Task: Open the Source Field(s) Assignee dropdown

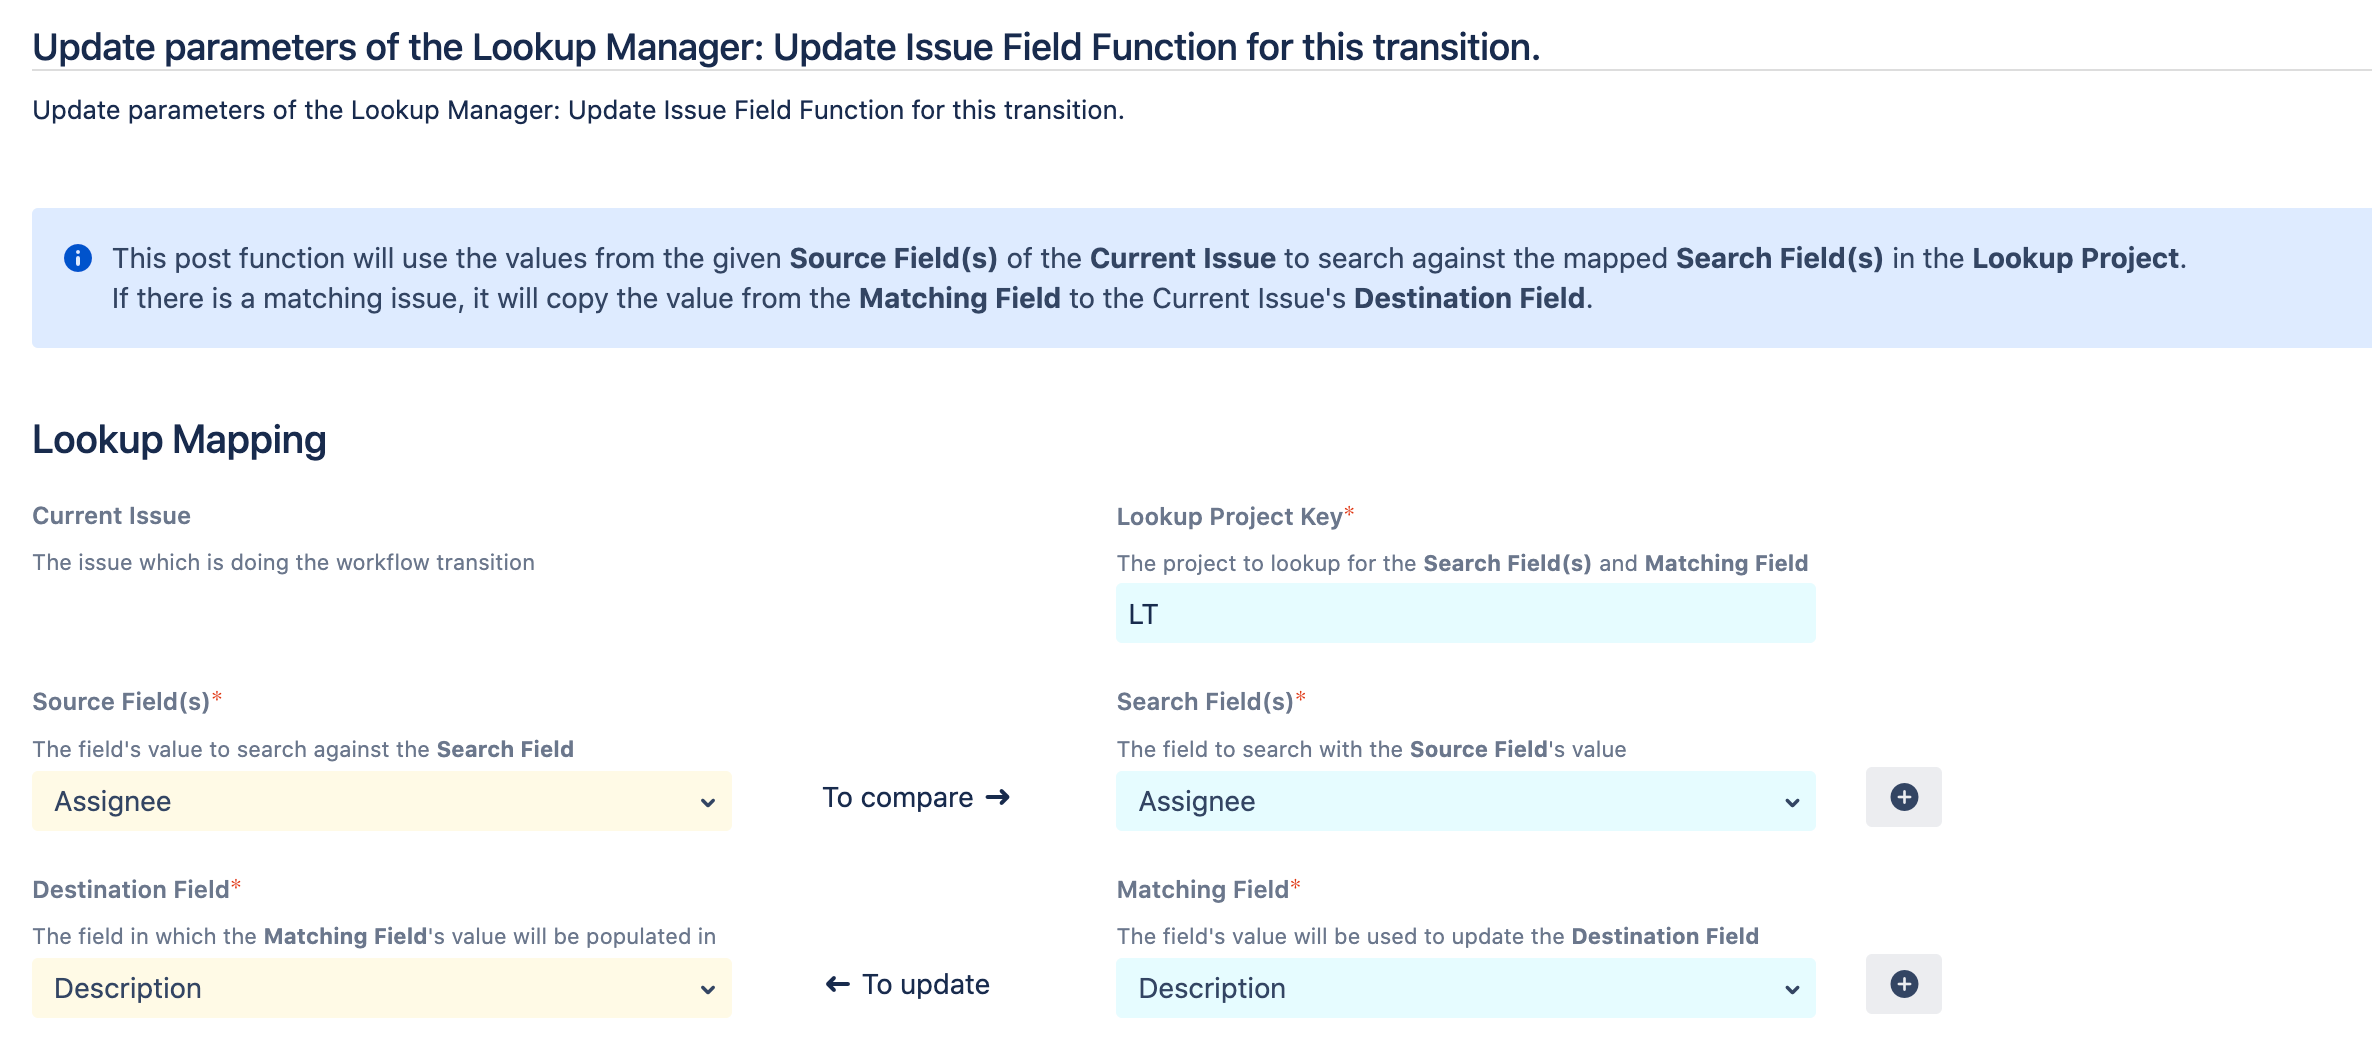Action: [x=382, y=801]
